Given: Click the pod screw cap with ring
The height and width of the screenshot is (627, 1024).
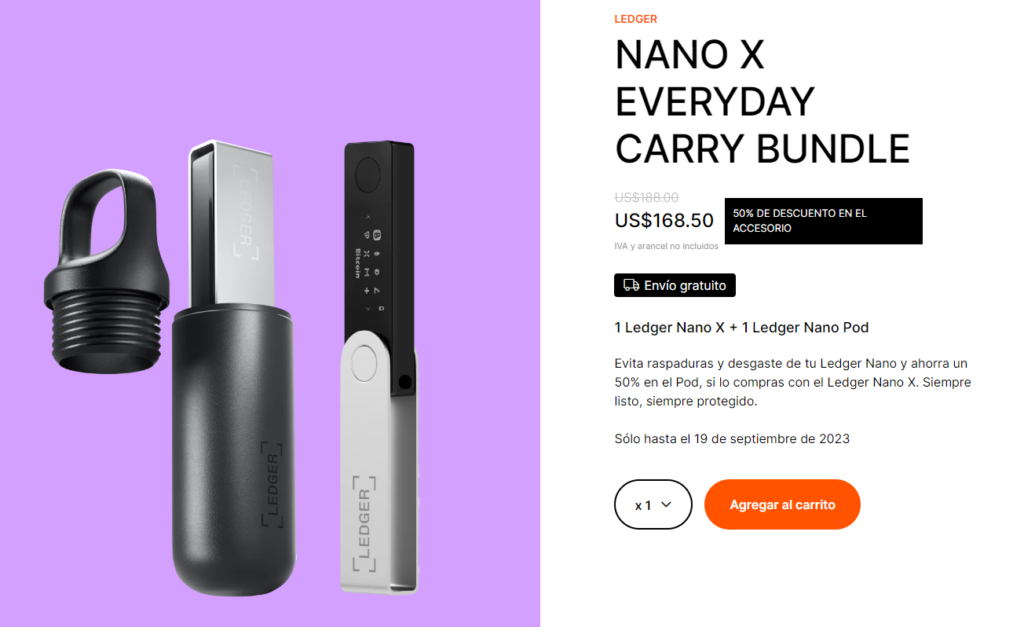Looking at the screenshot, I should (106, 271).
